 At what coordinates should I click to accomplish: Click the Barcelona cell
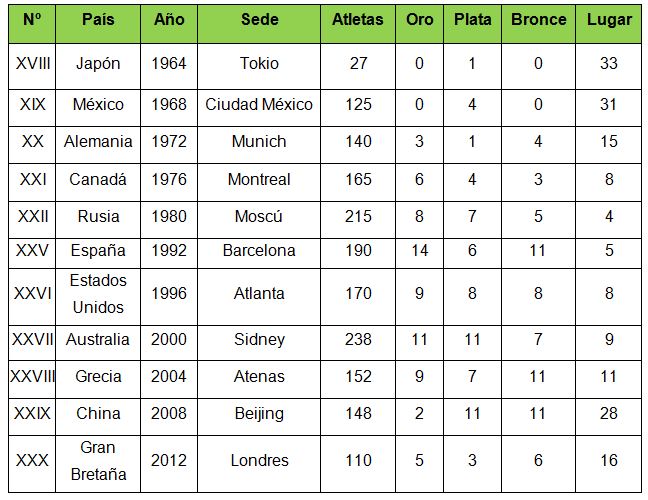pyautogui.click(x=259, y=253)
